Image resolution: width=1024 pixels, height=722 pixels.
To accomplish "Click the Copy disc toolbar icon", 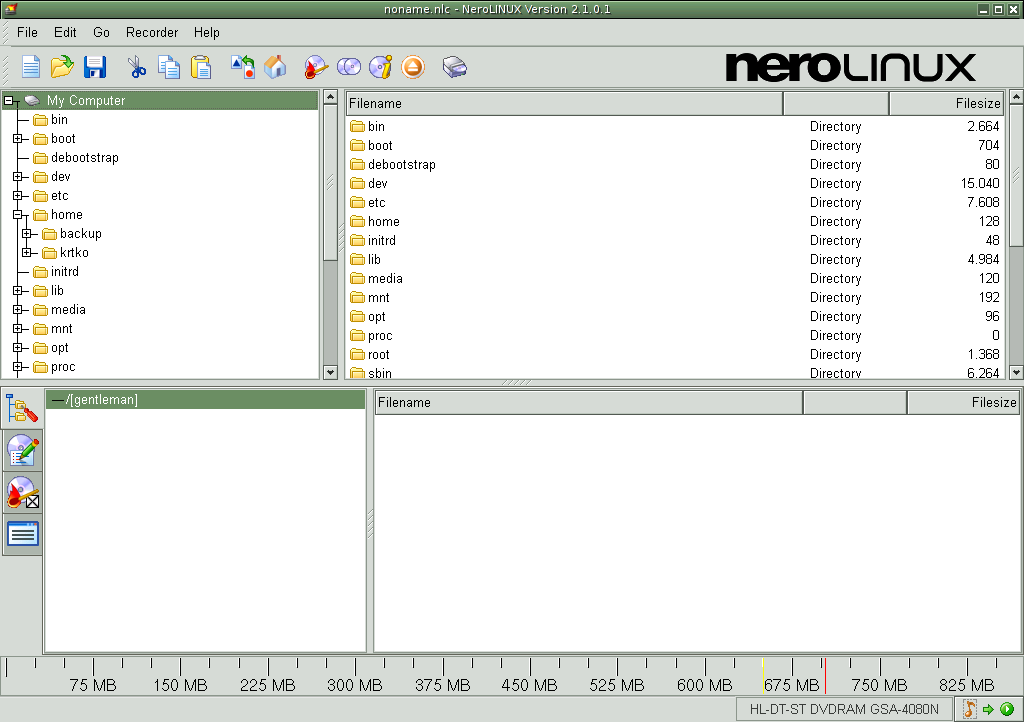I will 349,67.
